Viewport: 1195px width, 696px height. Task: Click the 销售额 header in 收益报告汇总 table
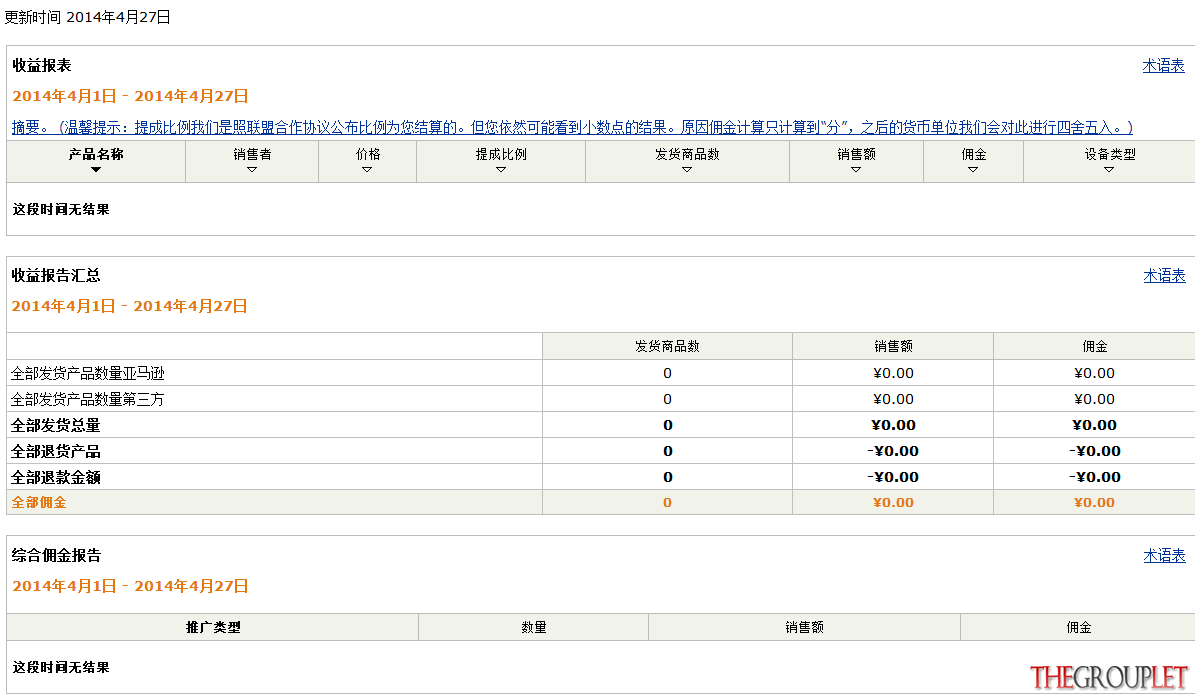(893, 347)
